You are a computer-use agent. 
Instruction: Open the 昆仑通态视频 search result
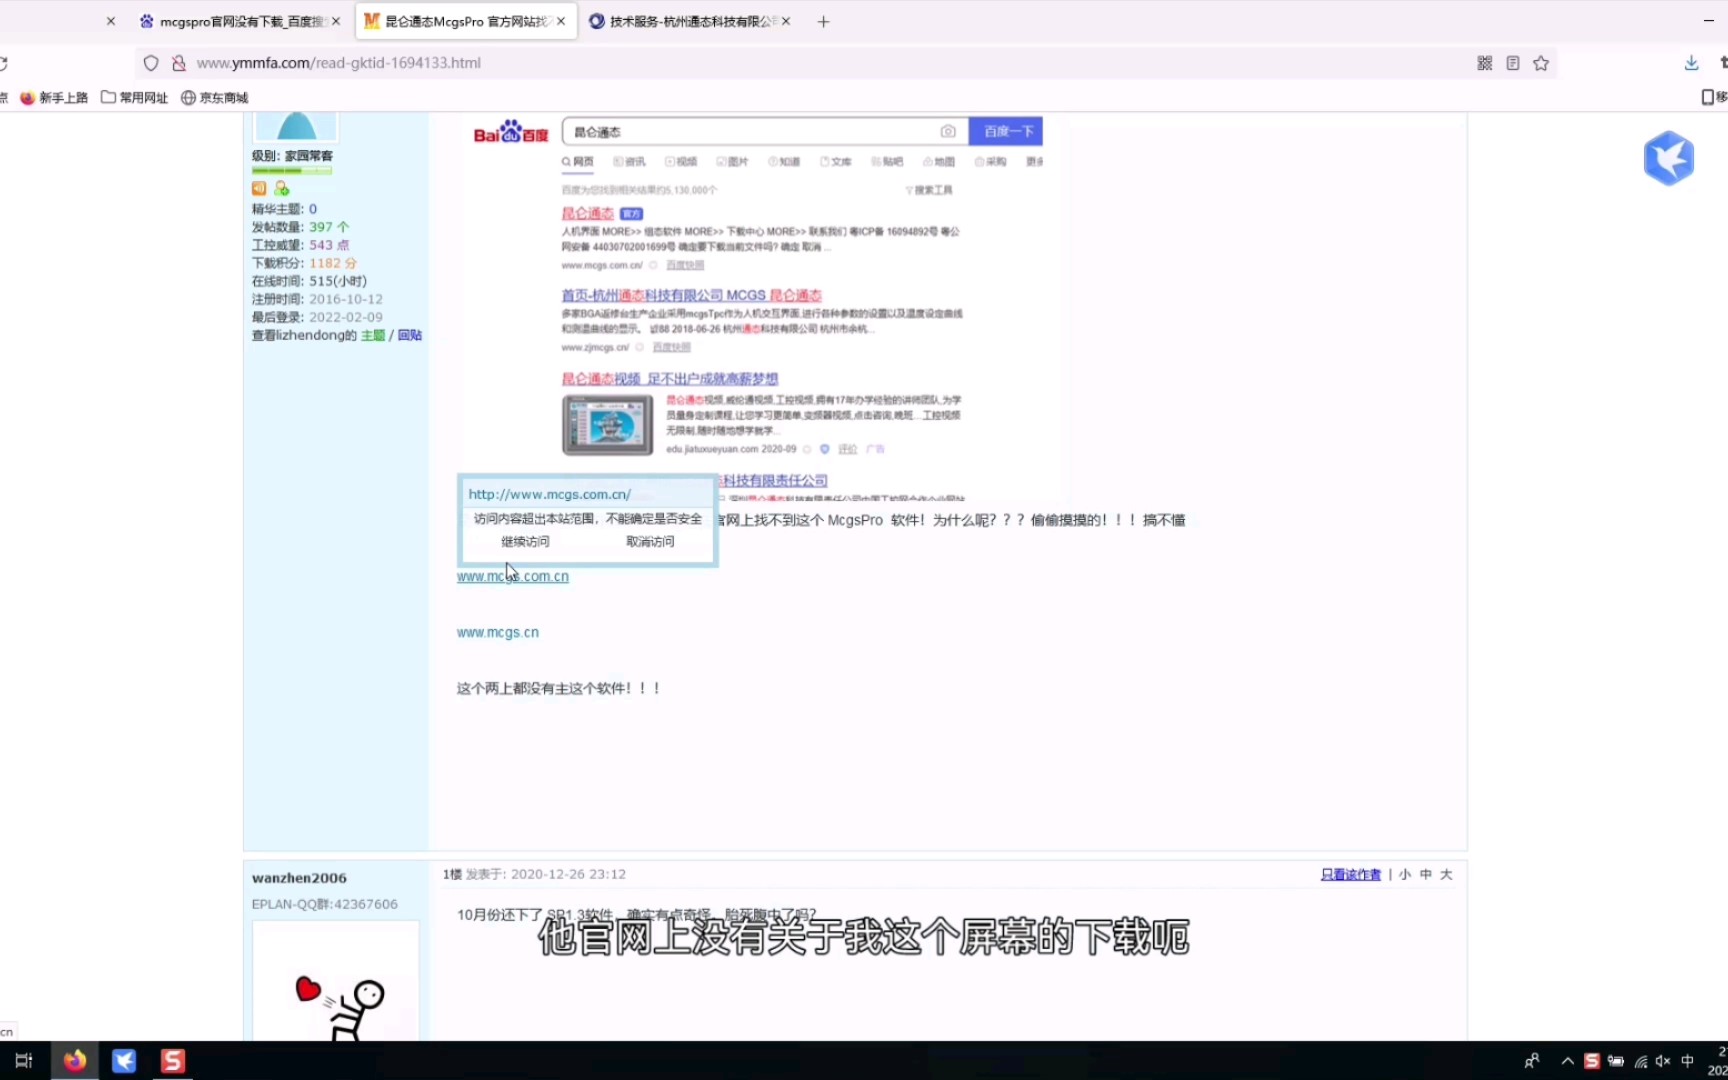(669, 378)
